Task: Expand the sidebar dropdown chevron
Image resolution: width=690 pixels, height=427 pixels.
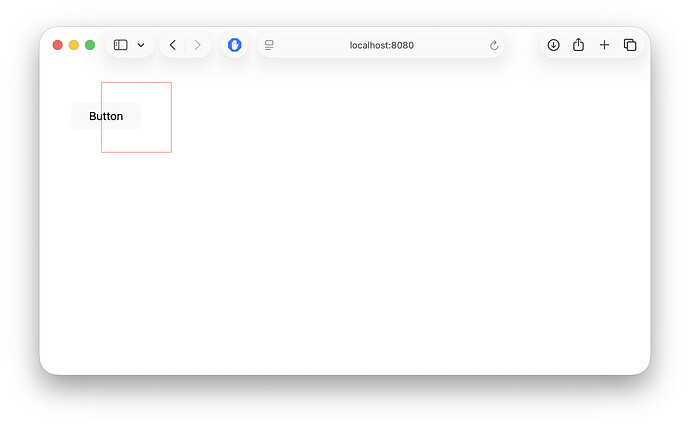Action: point(141,45)
